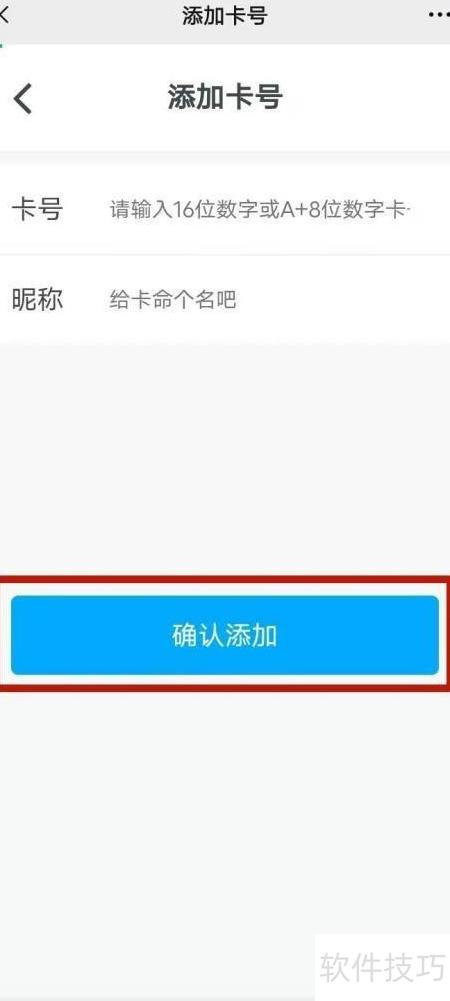Tap the empty gray area above the 确认添加 button
This screenshot has width=450, height=1001.
click(x=225, y=460)
